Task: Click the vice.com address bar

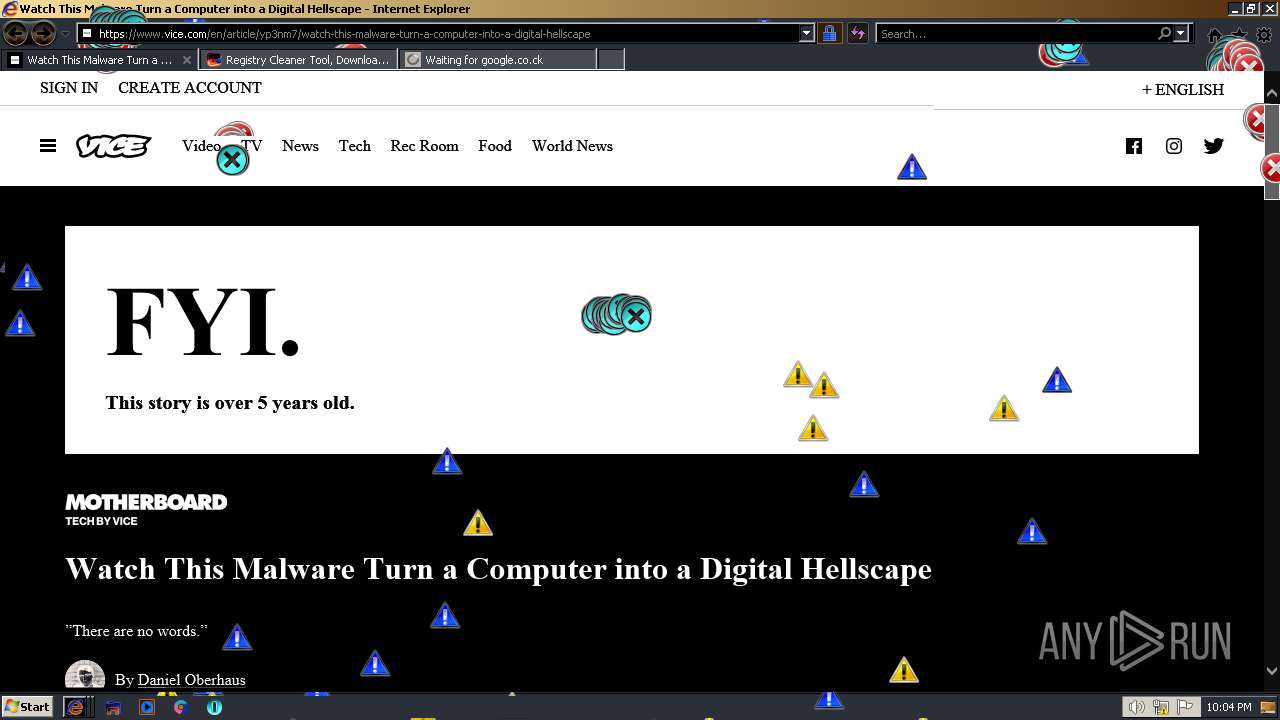Action: coord(440,33)
